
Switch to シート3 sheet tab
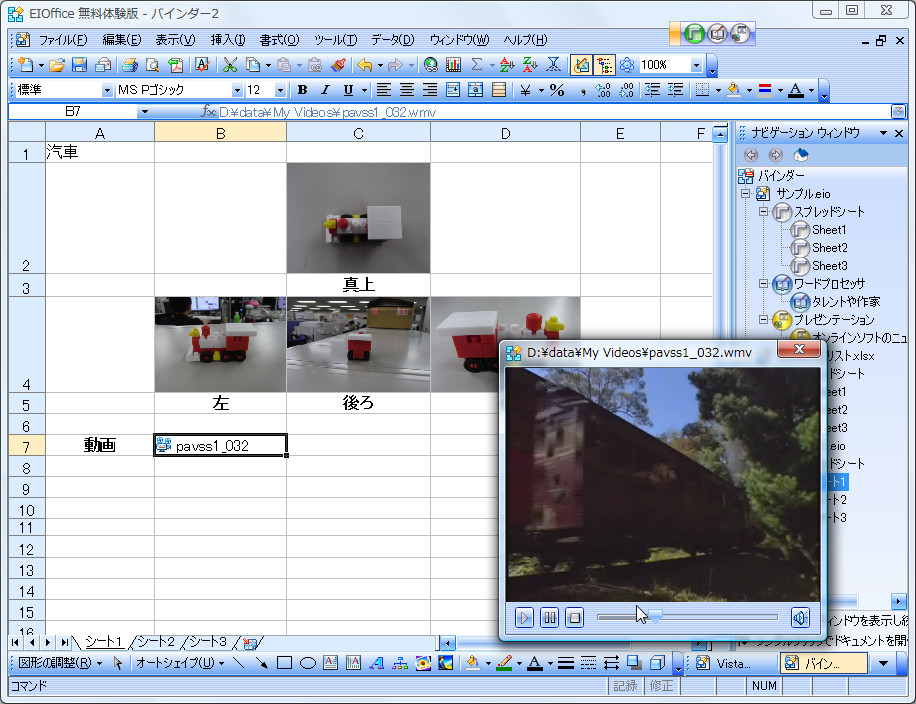point(207,641)
